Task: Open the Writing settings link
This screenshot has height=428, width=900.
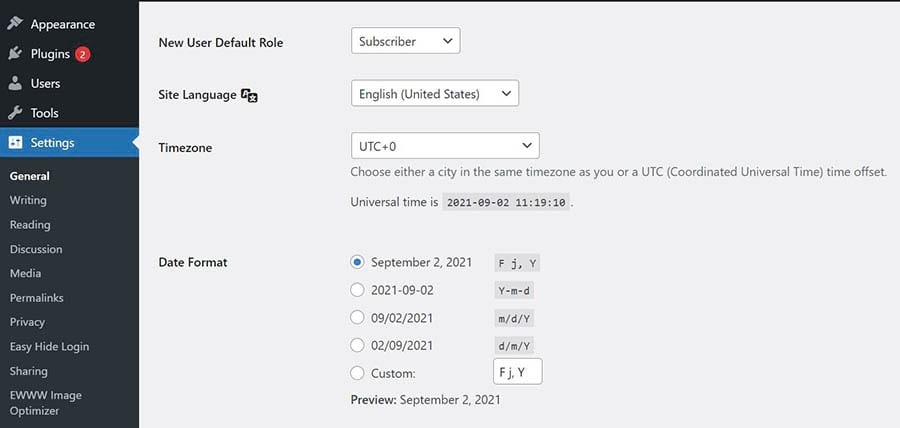Action: pos(28,200)
